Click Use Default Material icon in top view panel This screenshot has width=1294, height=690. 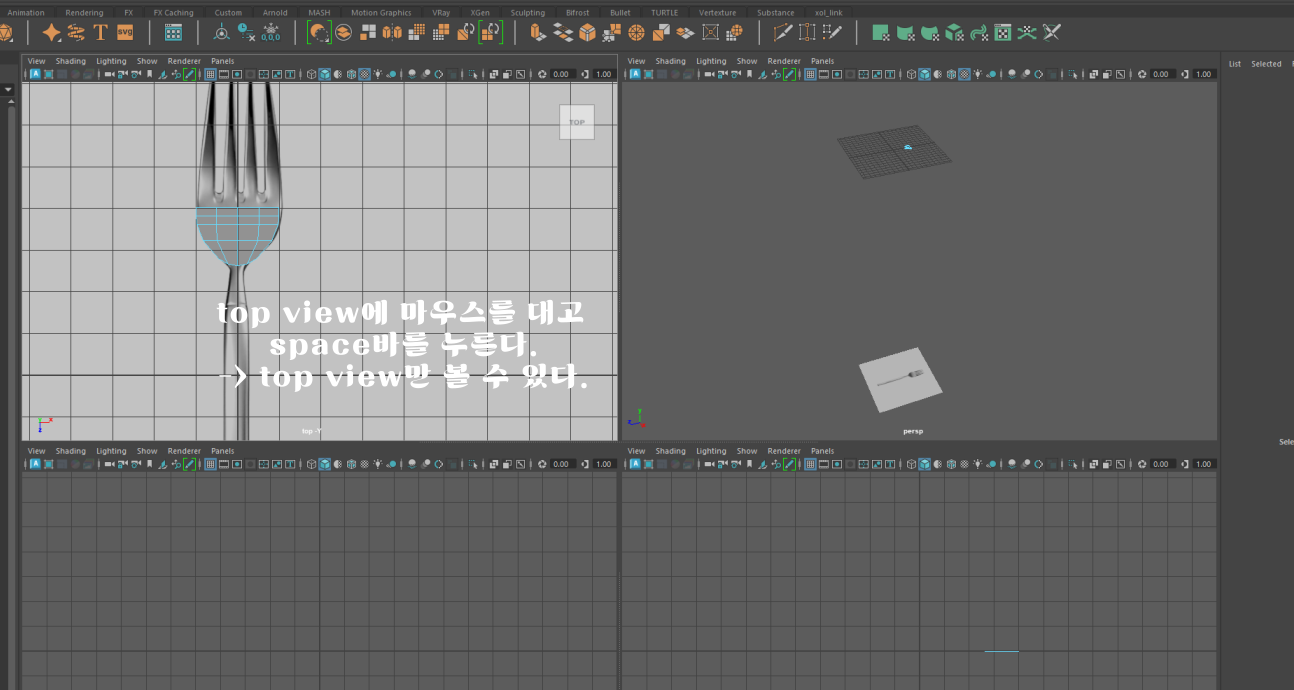[x=338, y=74]
